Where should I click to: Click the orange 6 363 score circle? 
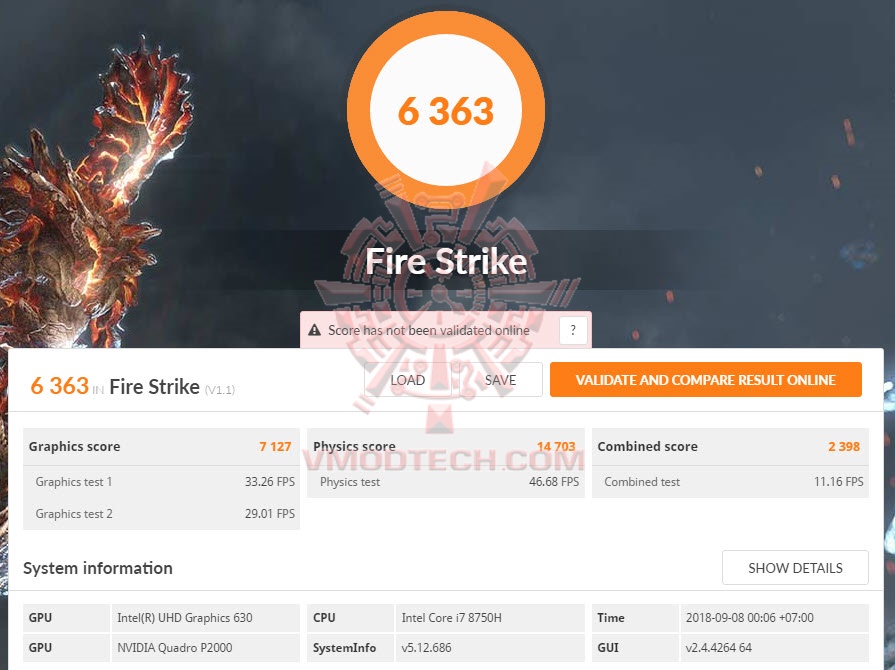446,110
